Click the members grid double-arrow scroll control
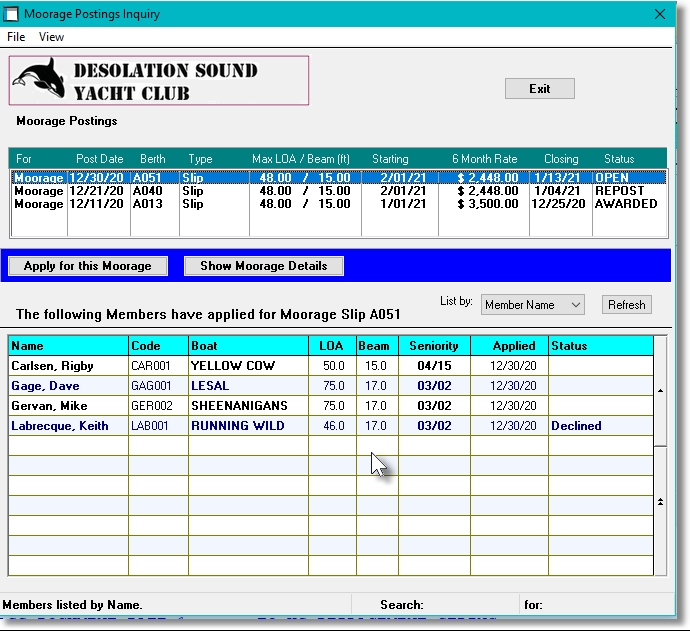 661,502
